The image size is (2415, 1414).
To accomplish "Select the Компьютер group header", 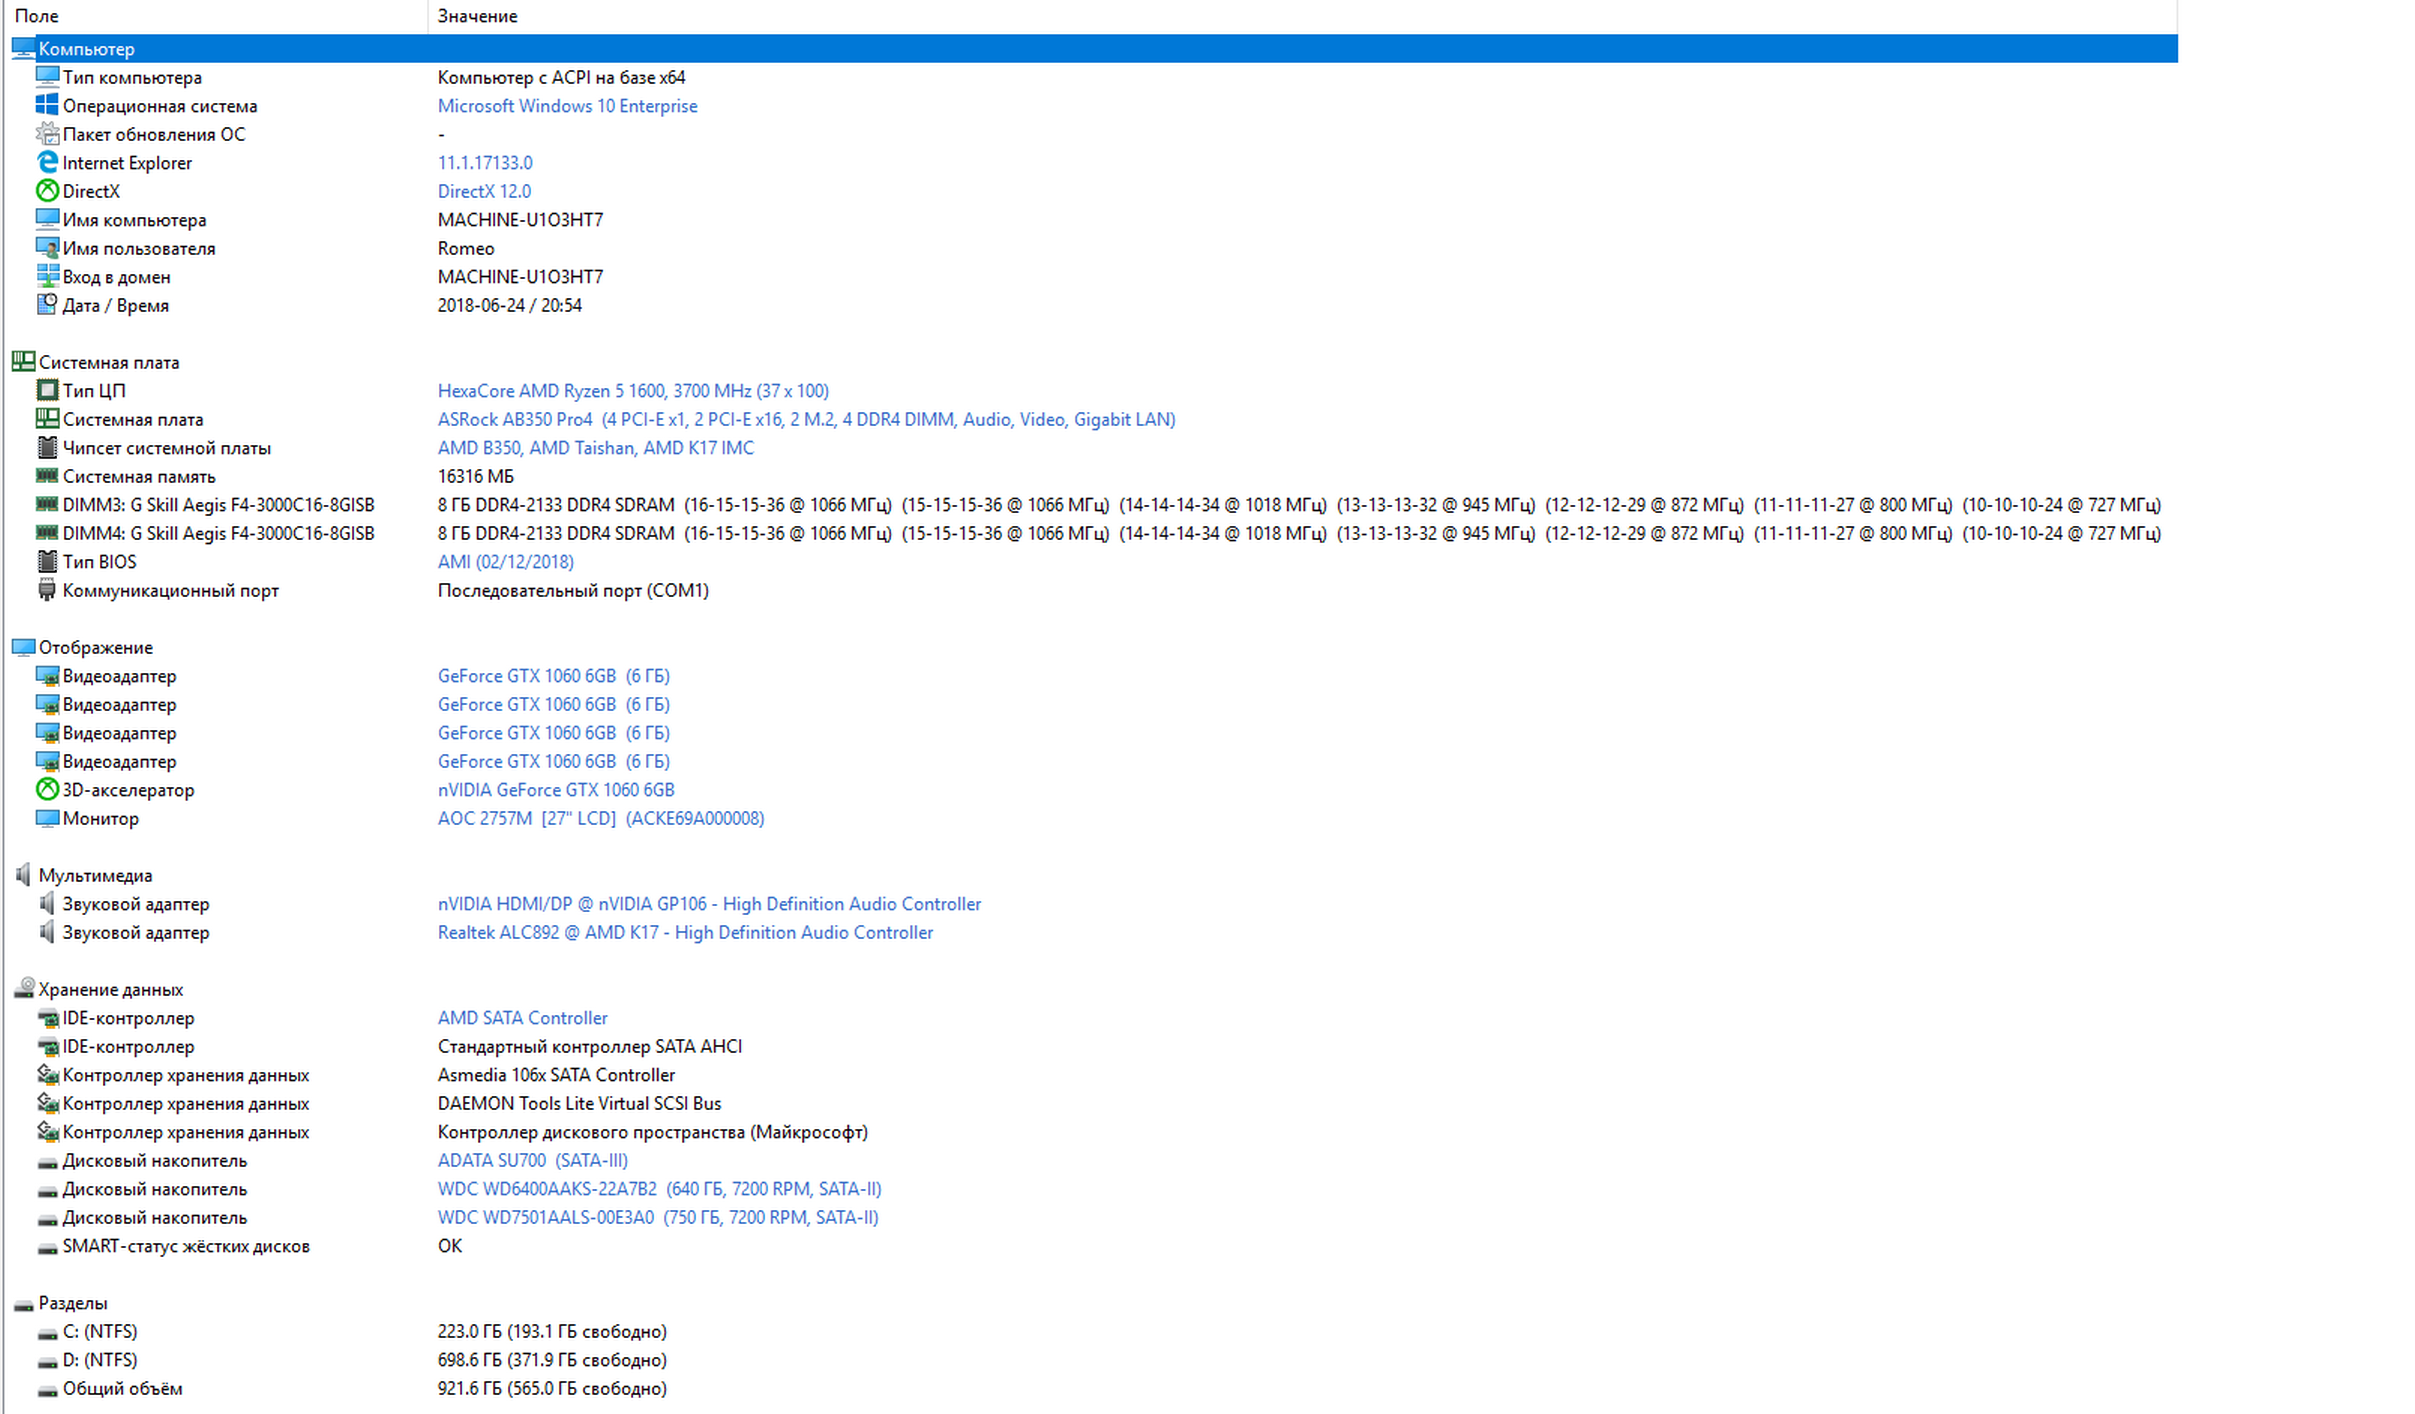I will click(86, 48).
